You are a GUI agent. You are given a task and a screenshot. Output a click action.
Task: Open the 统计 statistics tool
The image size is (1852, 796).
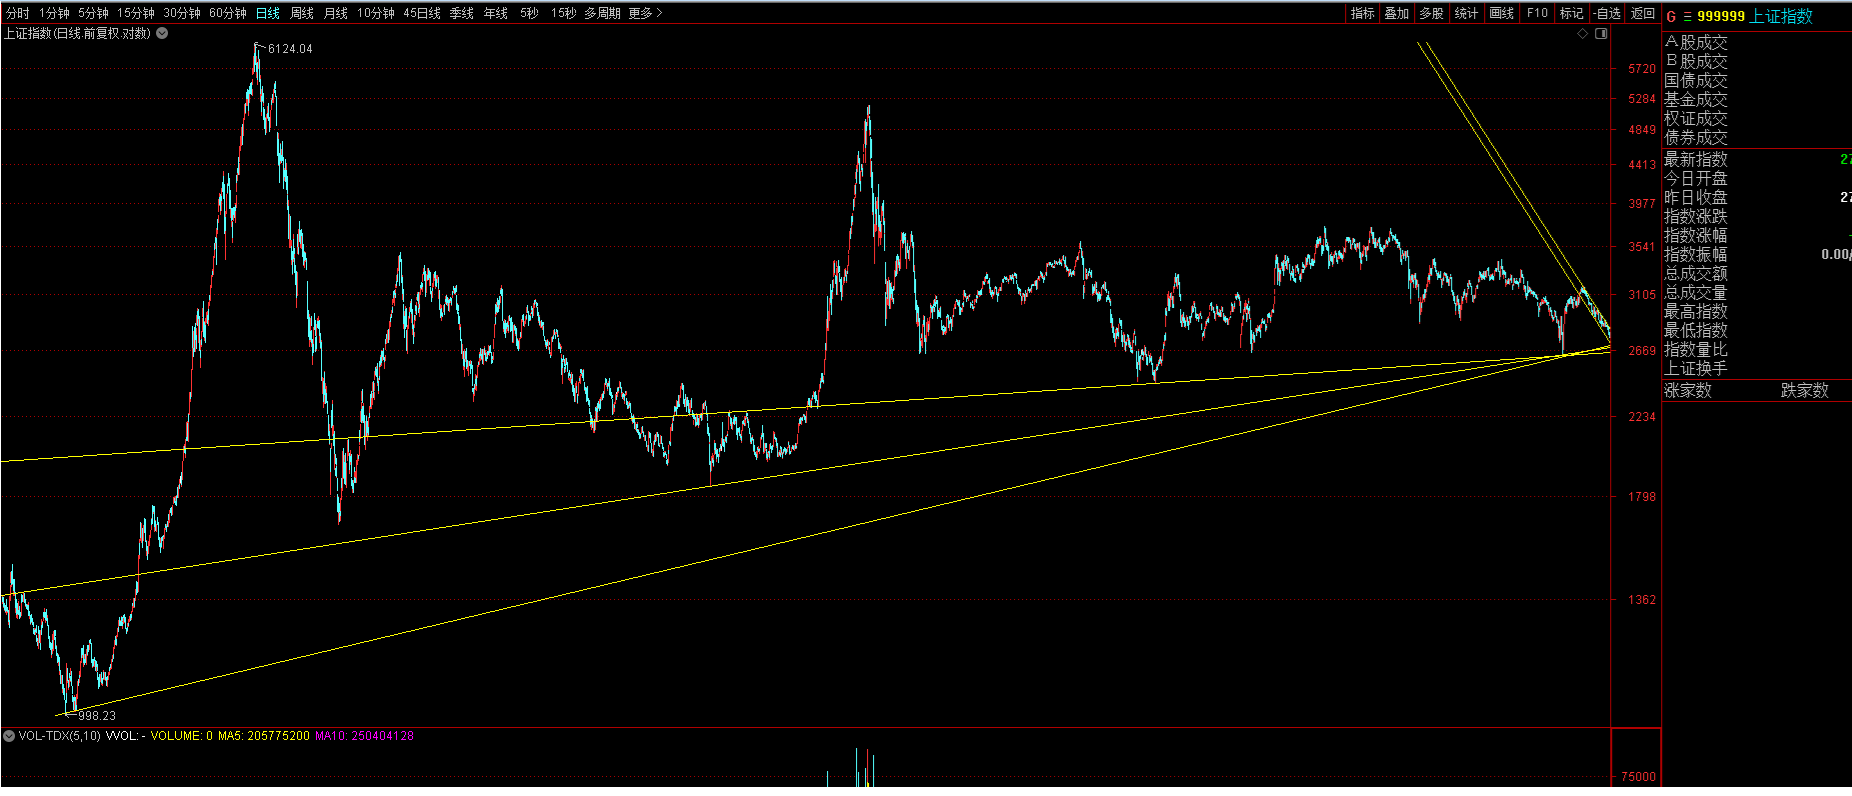point(1466,13)
